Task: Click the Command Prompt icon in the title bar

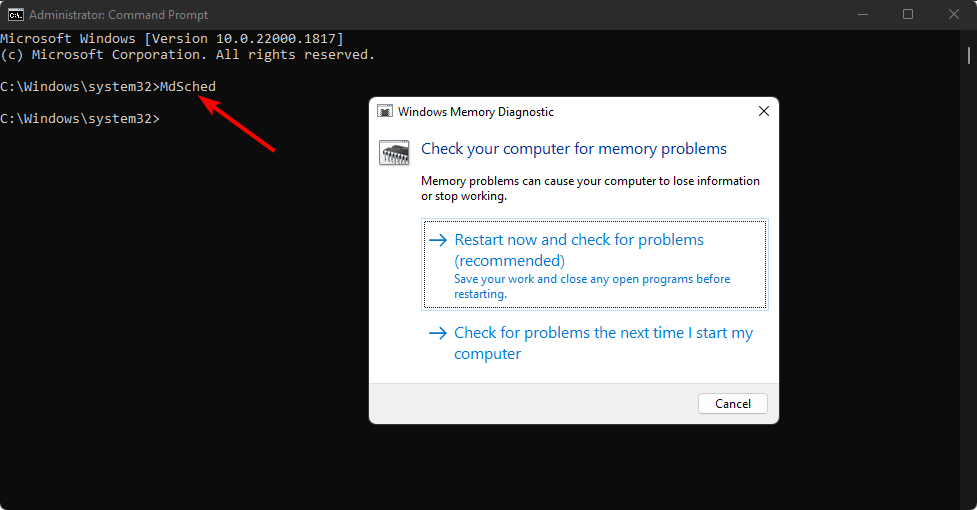Action: [x=16, y=14]
